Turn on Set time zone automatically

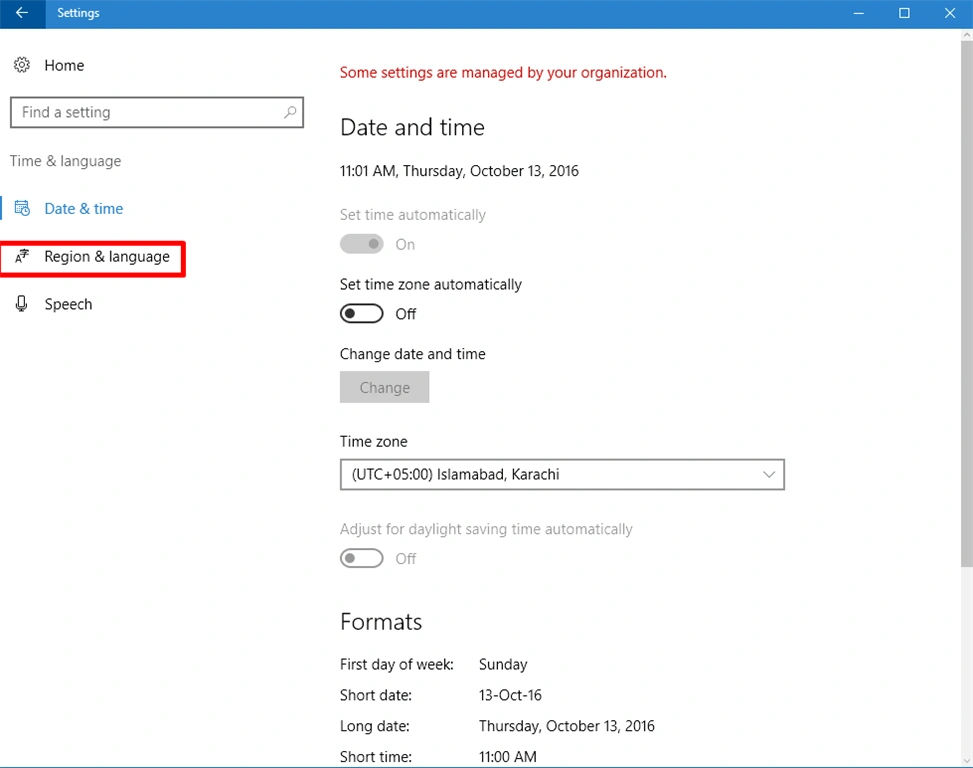point(362,313)
